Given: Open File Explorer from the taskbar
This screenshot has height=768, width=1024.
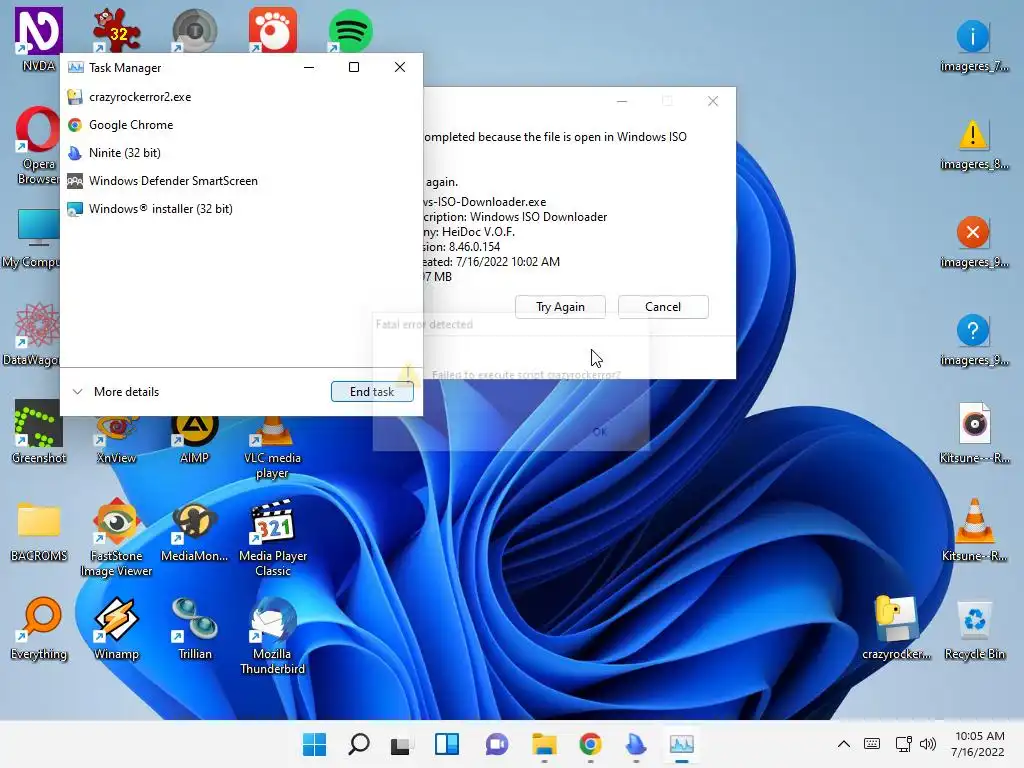Looking at the screenshot, I should click(544, 744).
